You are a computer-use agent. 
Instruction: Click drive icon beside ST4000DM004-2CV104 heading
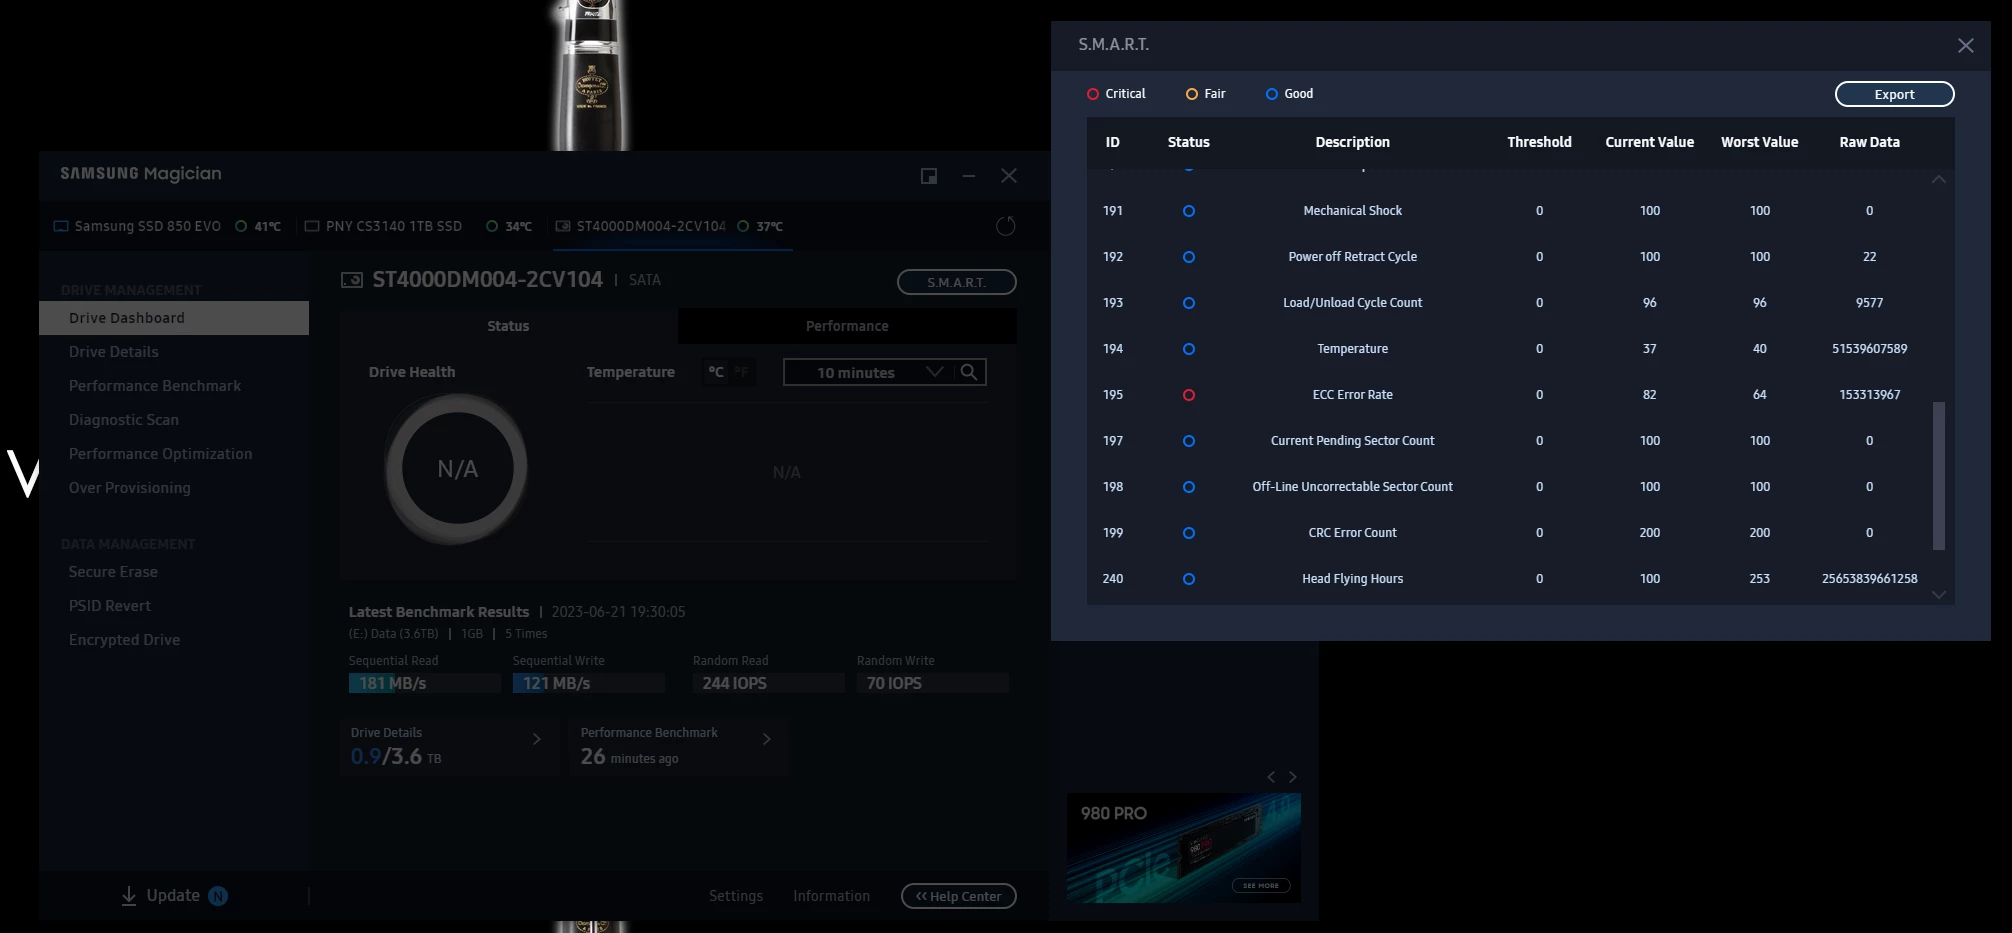(352, 280)
